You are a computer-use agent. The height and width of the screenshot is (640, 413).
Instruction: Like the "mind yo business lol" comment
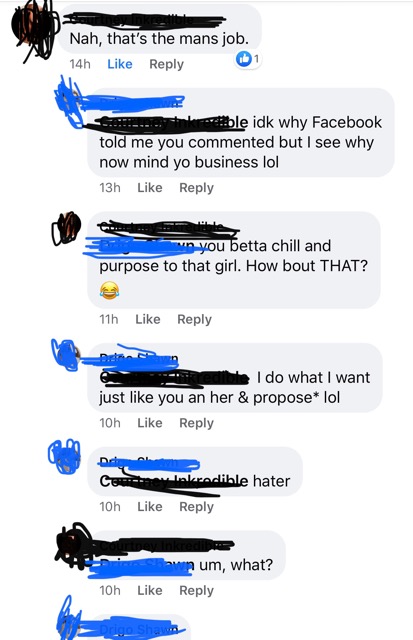point(150,188)
